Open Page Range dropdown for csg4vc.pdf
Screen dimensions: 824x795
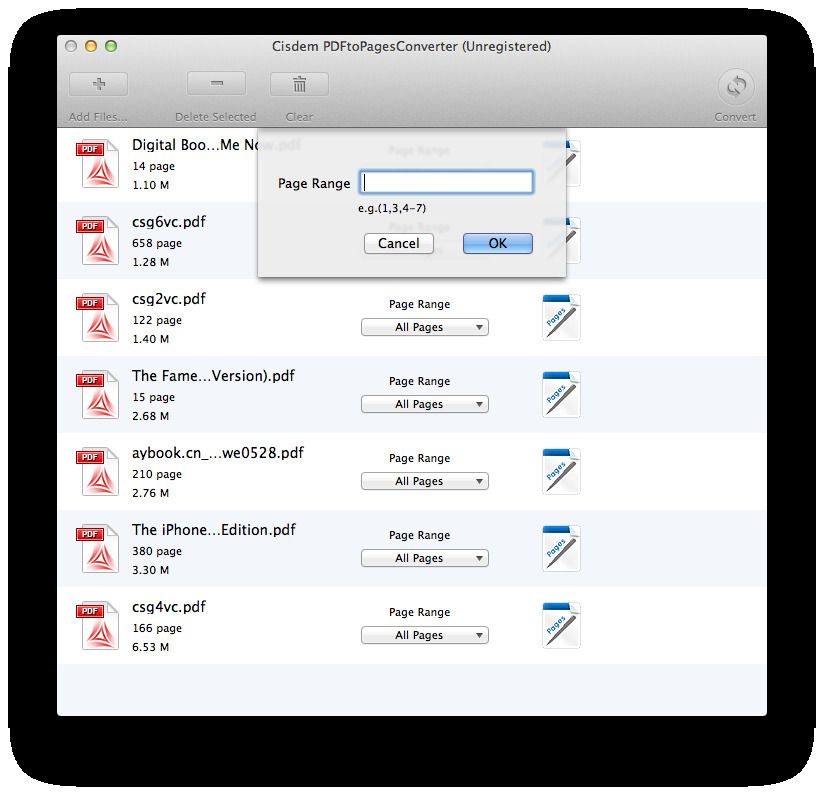coord(424,635)
